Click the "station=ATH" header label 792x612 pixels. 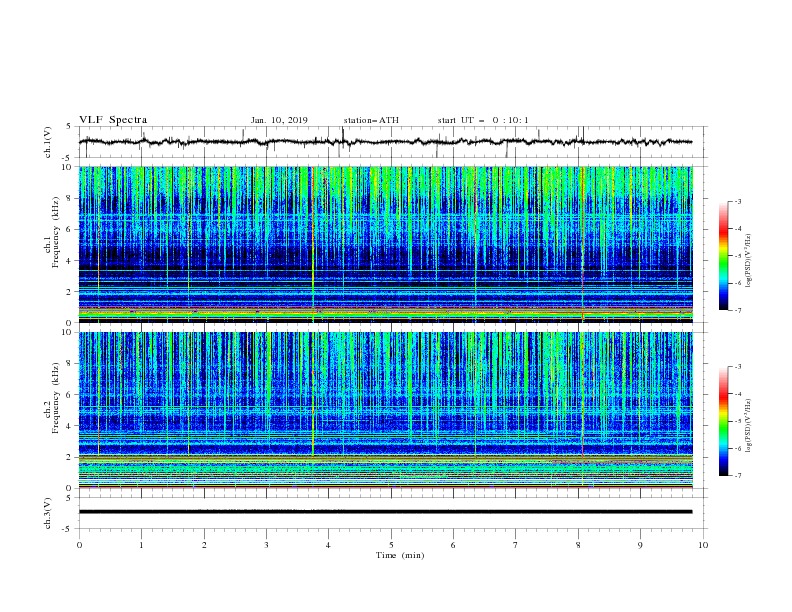tap(371, 120)
